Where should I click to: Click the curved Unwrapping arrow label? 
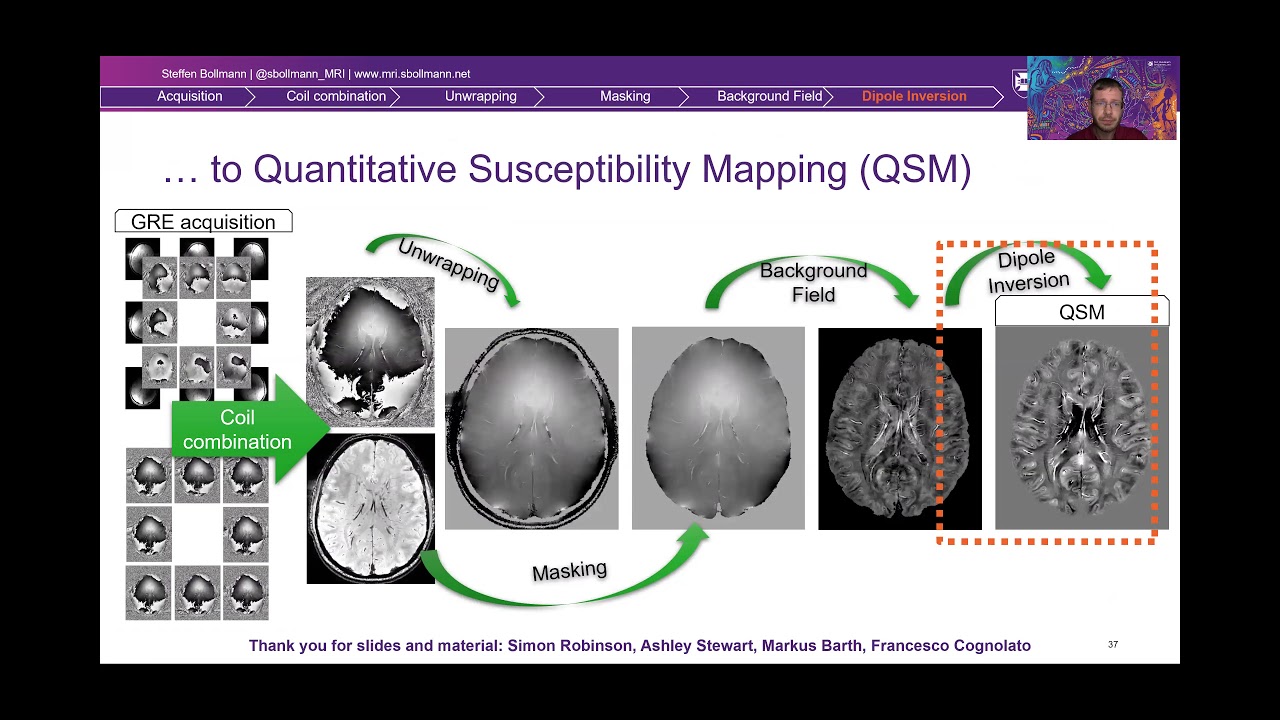point(448,264)
